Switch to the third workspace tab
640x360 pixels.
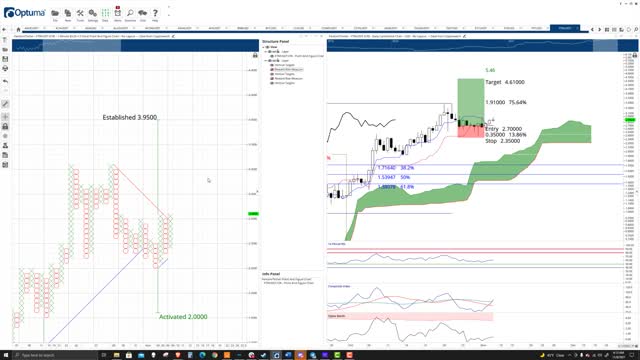coord(91,28)
